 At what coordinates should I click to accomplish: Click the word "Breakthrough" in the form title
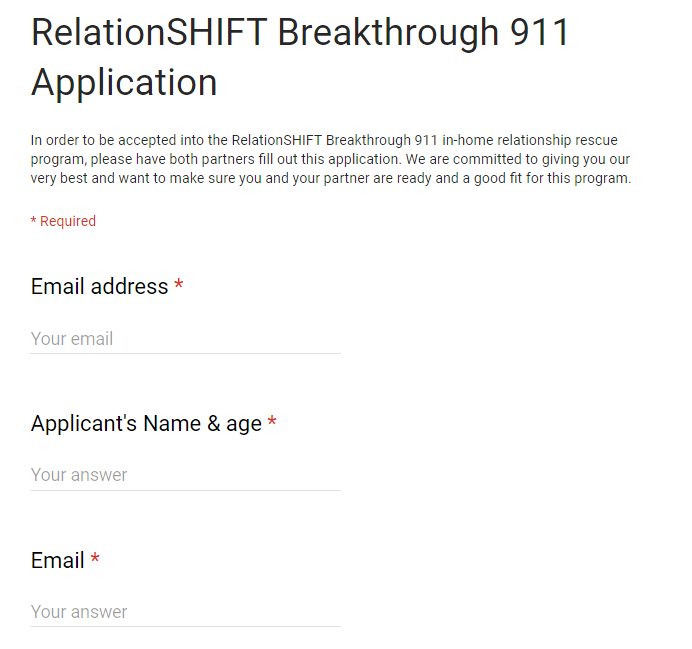[x=385, y=33]
